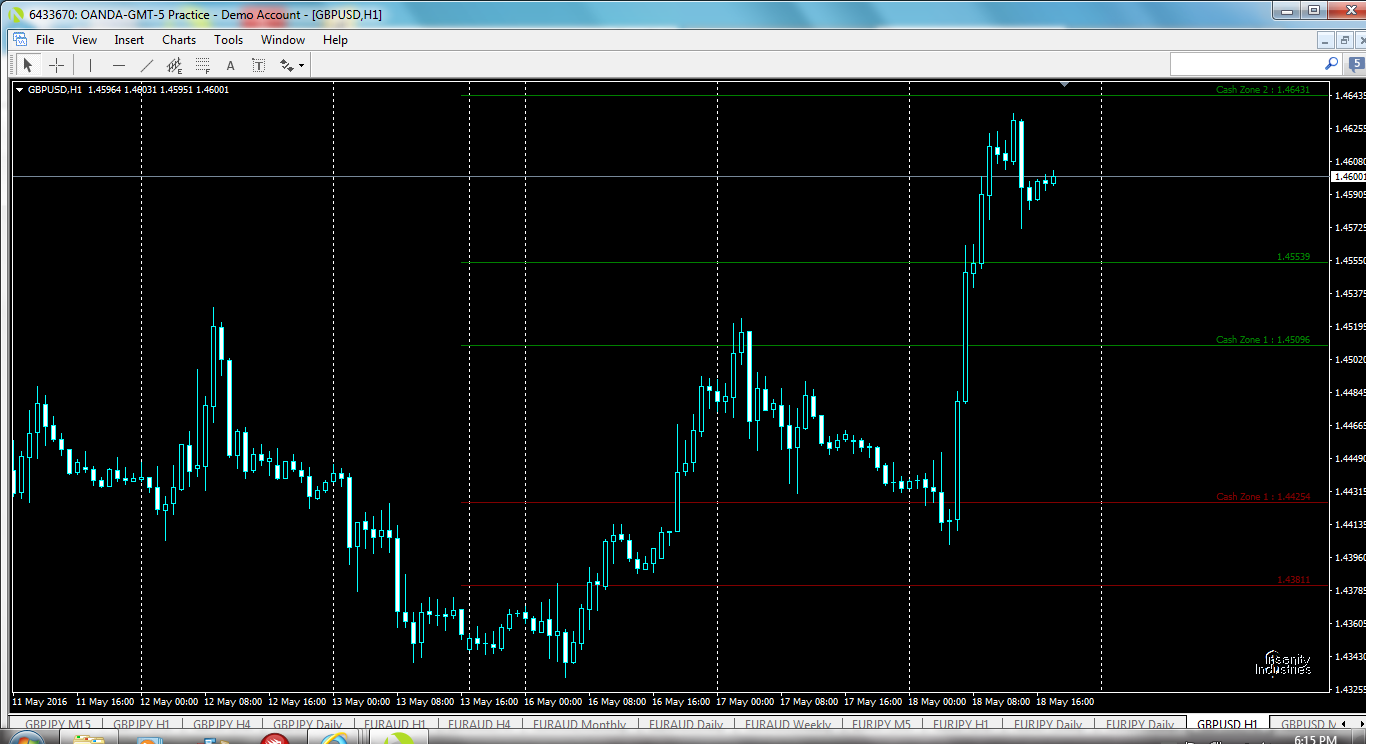
Task: Choose the Trendline drawing tool
Action: (x=147, y=65)
